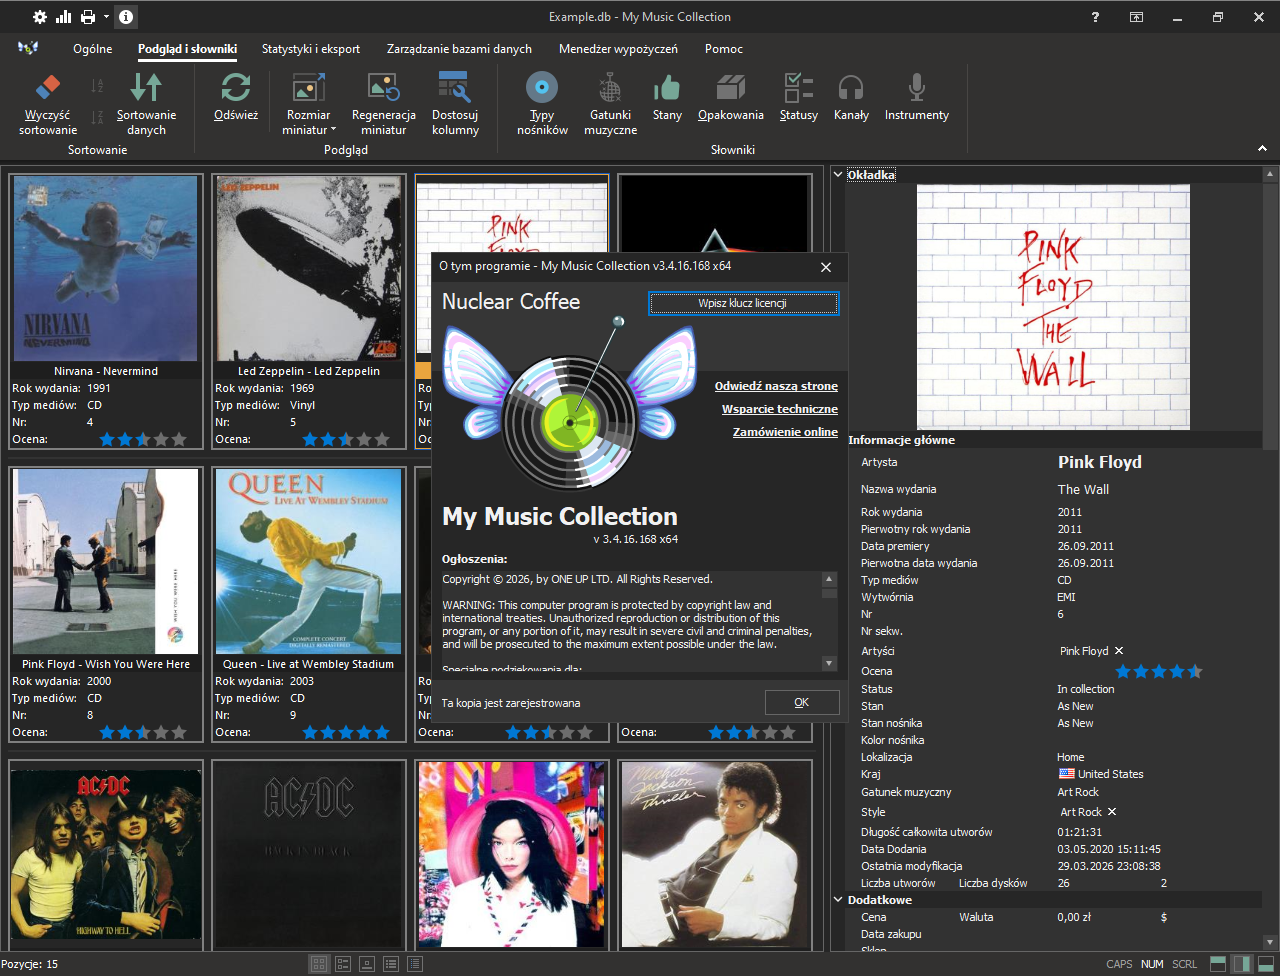
Task: Click the announcements scrollbar down arrow
Action: point(829,663)
